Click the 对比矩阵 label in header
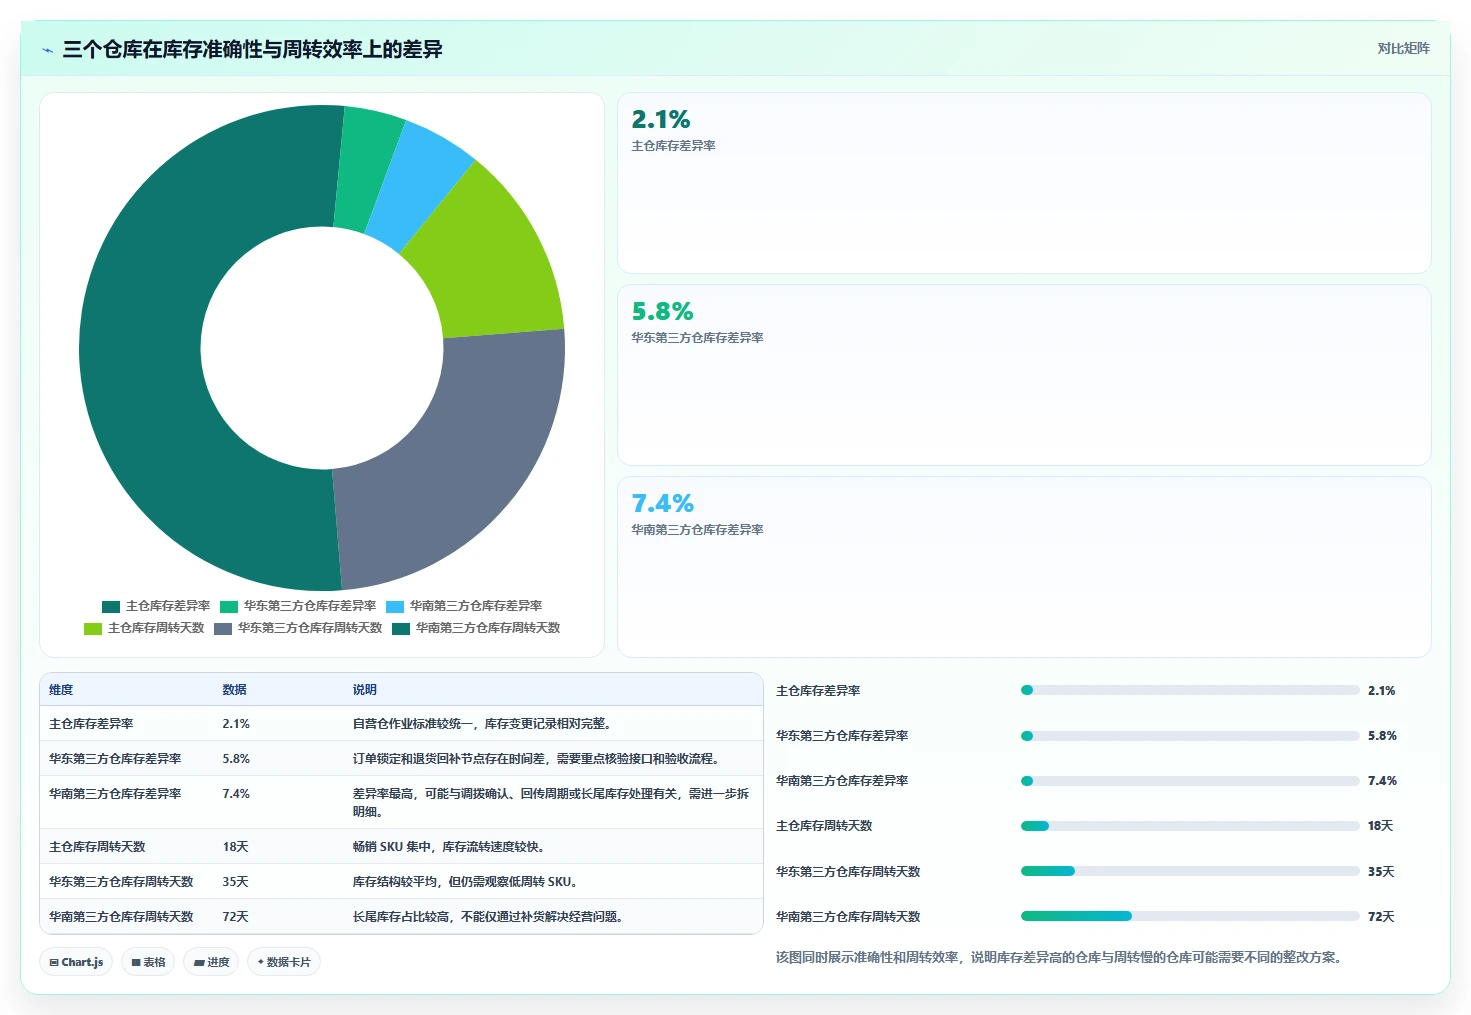Screen dimensions: 1471x1015 click(1403, 48)
